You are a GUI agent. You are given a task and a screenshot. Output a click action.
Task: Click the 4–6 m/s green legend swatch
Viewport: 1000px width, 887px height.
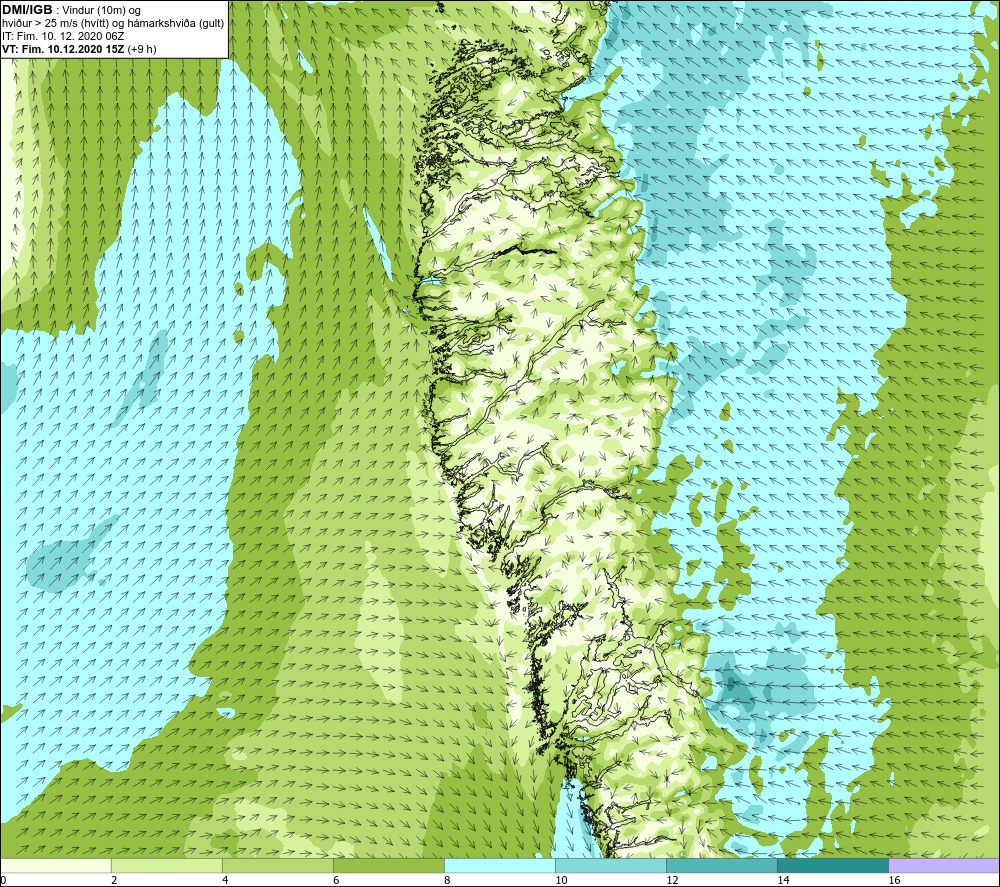click(x=278, y=865)
